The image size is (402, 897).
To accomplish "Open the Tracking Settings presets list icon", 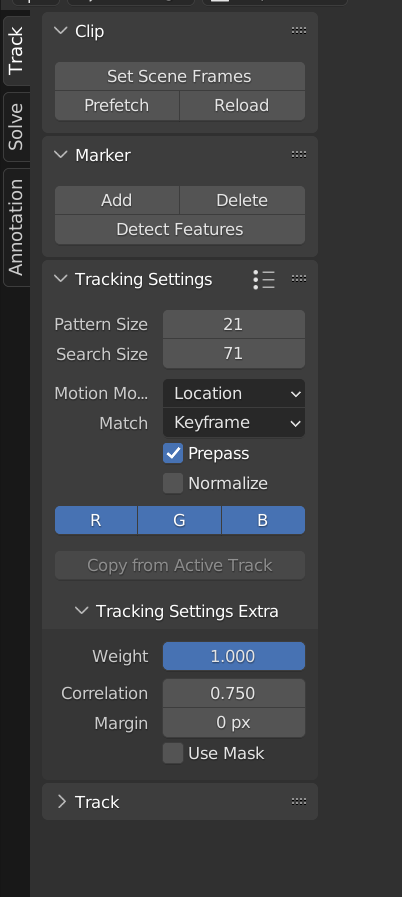I will [x=264, y=279].
